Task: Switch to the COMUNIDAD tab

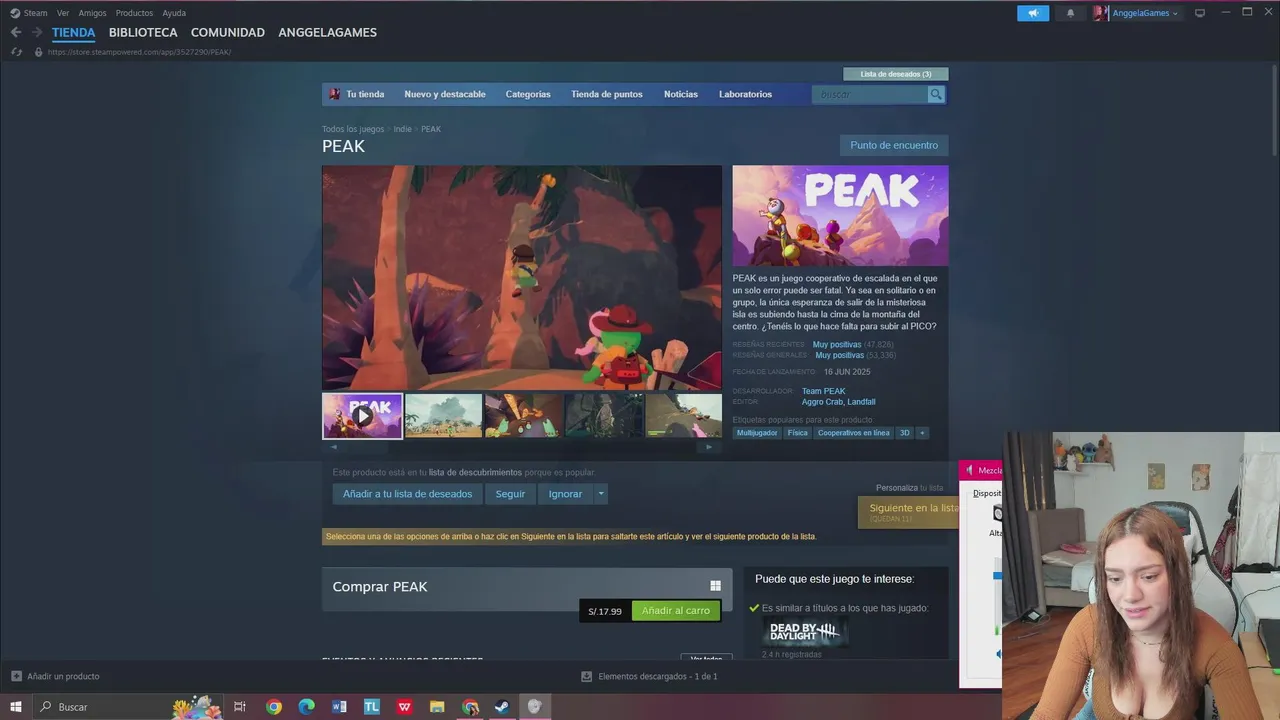Action: pyautogui.click(x=228, y=32)
